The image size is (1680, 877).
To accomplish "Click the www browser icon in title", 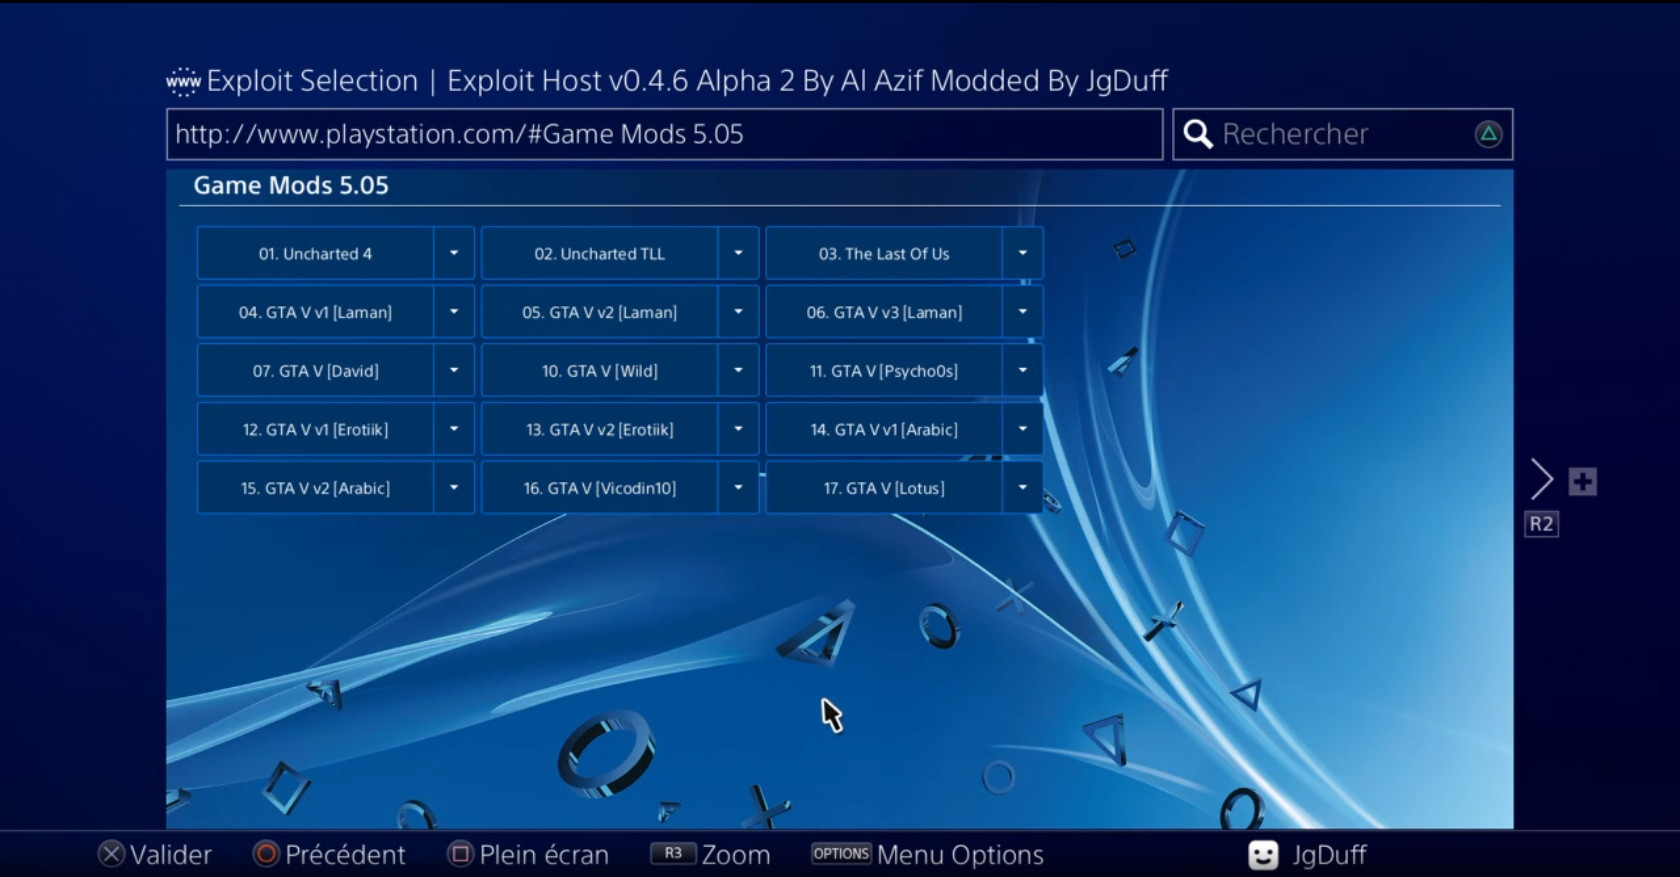I will pos(183,81).
